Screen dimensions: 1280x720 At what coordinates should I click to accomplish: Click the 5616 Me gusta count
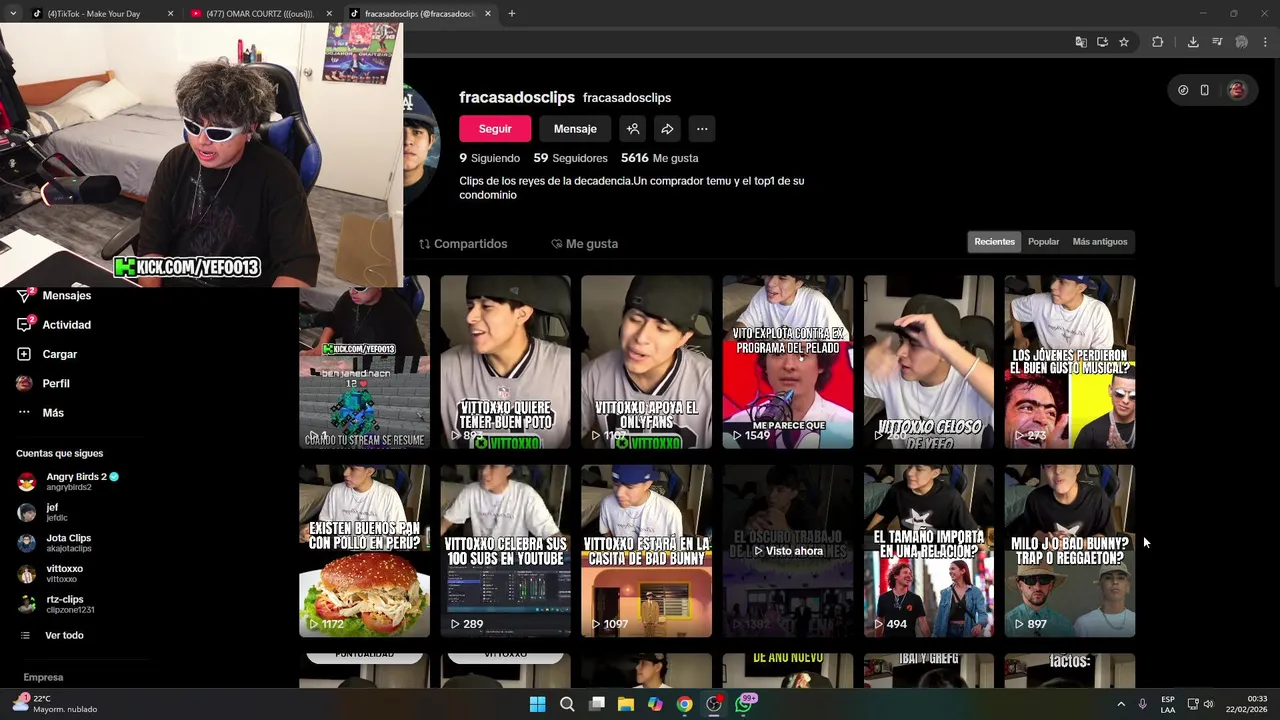tap(659, 158)
